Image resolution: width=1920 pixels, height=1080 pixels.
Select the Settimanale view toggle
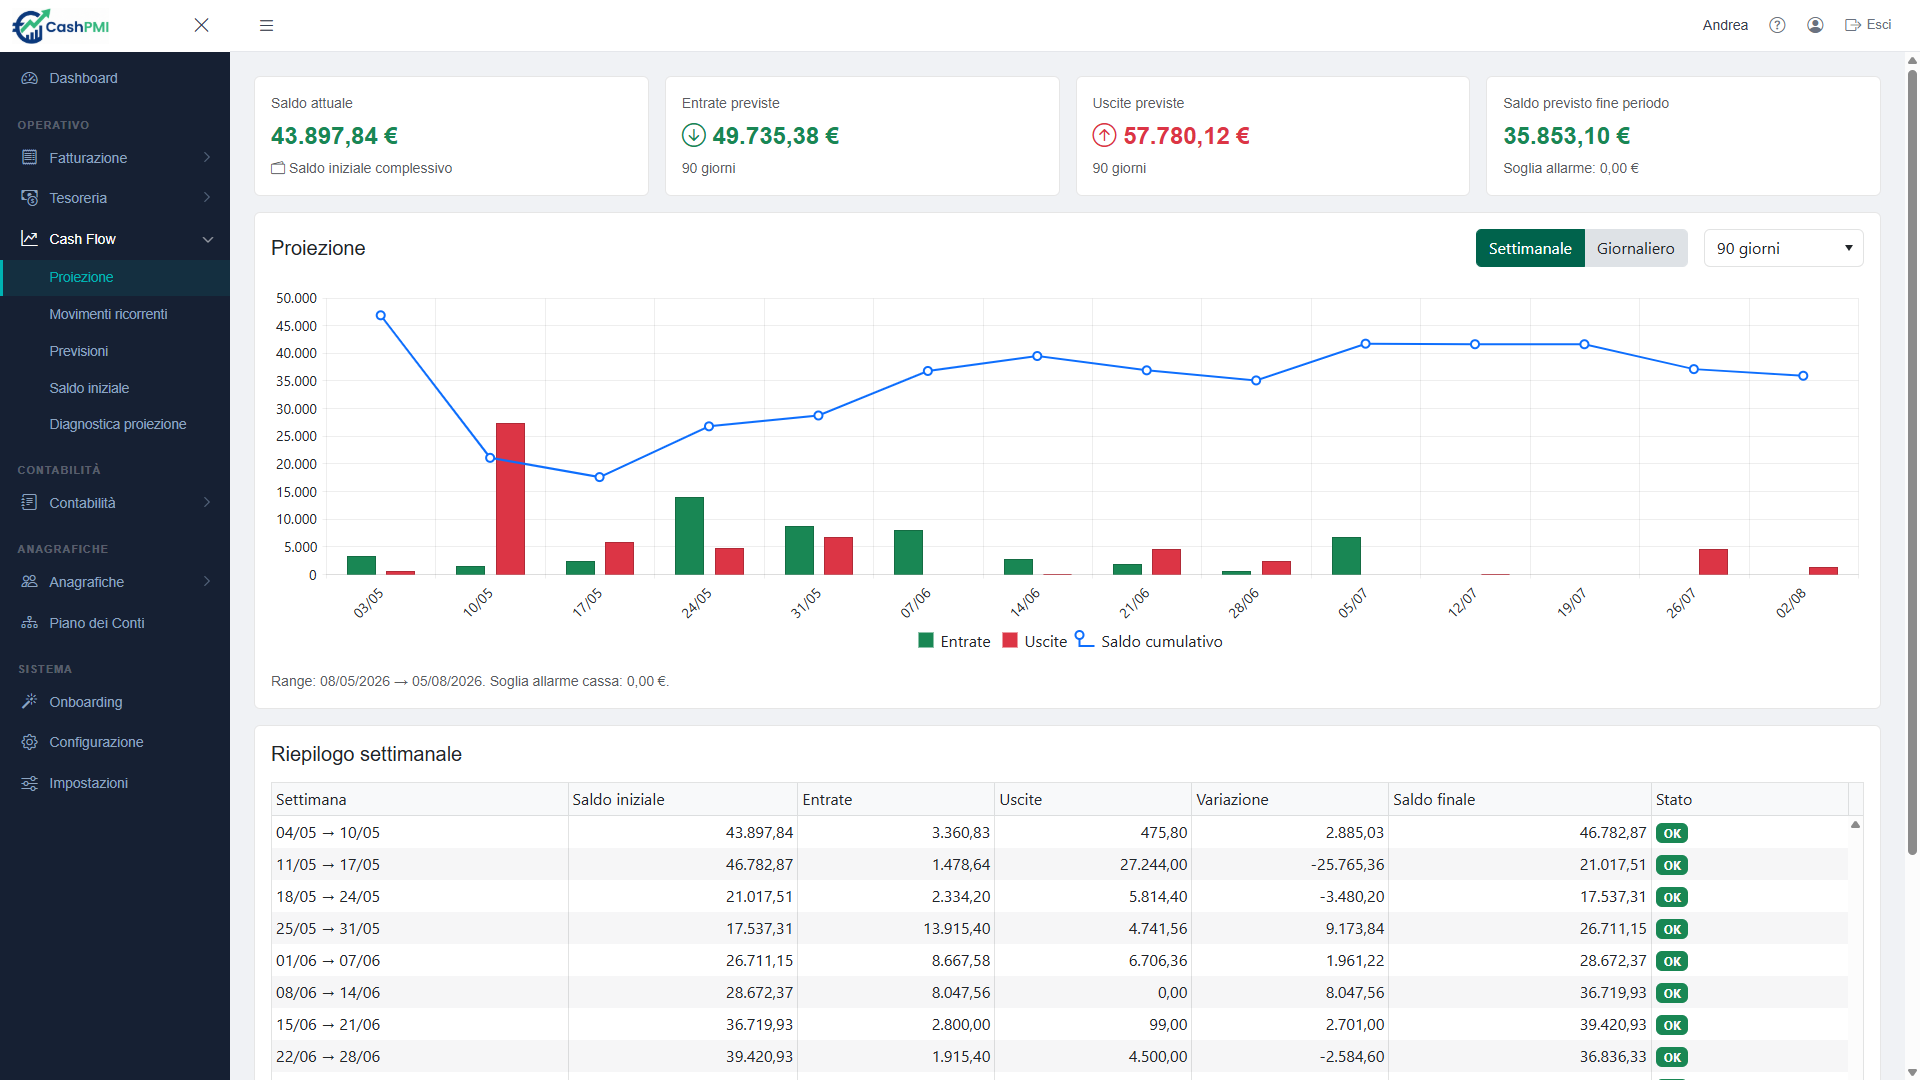pos(1530,248)
